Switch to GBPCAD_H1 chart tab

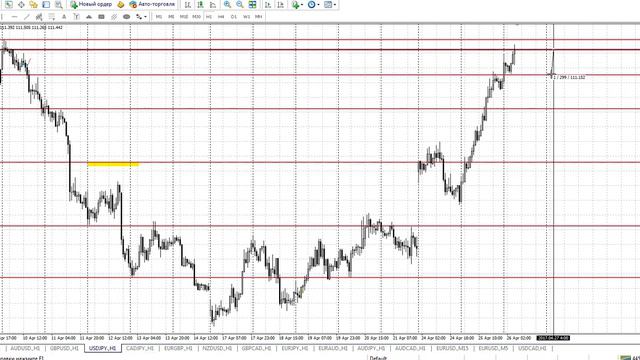(256, 349)
